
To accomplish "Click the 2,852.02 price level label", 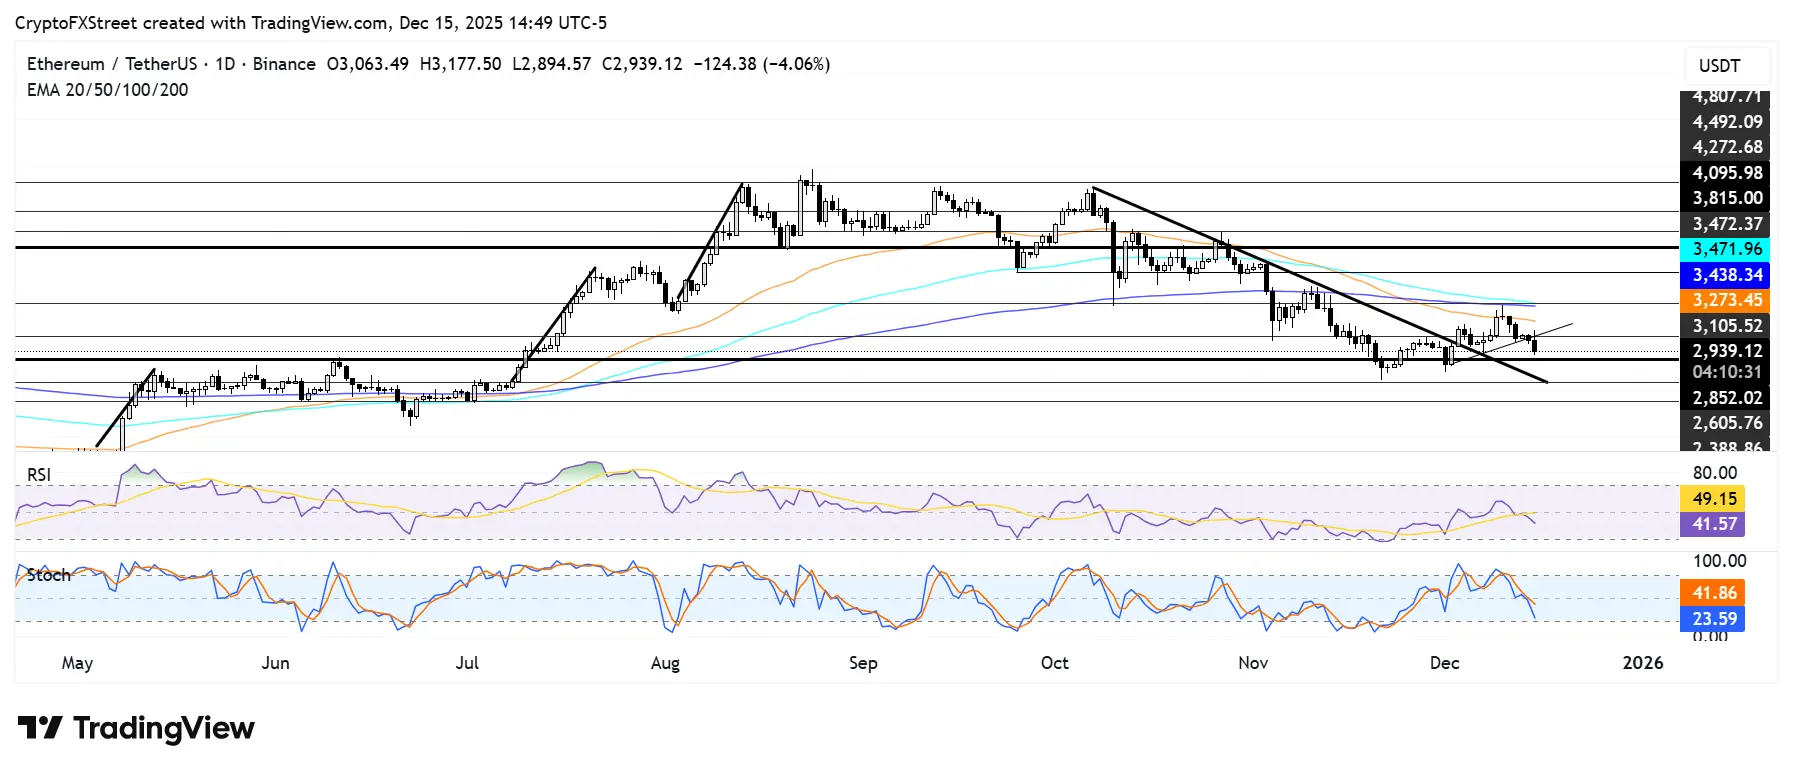I will pos(1726,398).
